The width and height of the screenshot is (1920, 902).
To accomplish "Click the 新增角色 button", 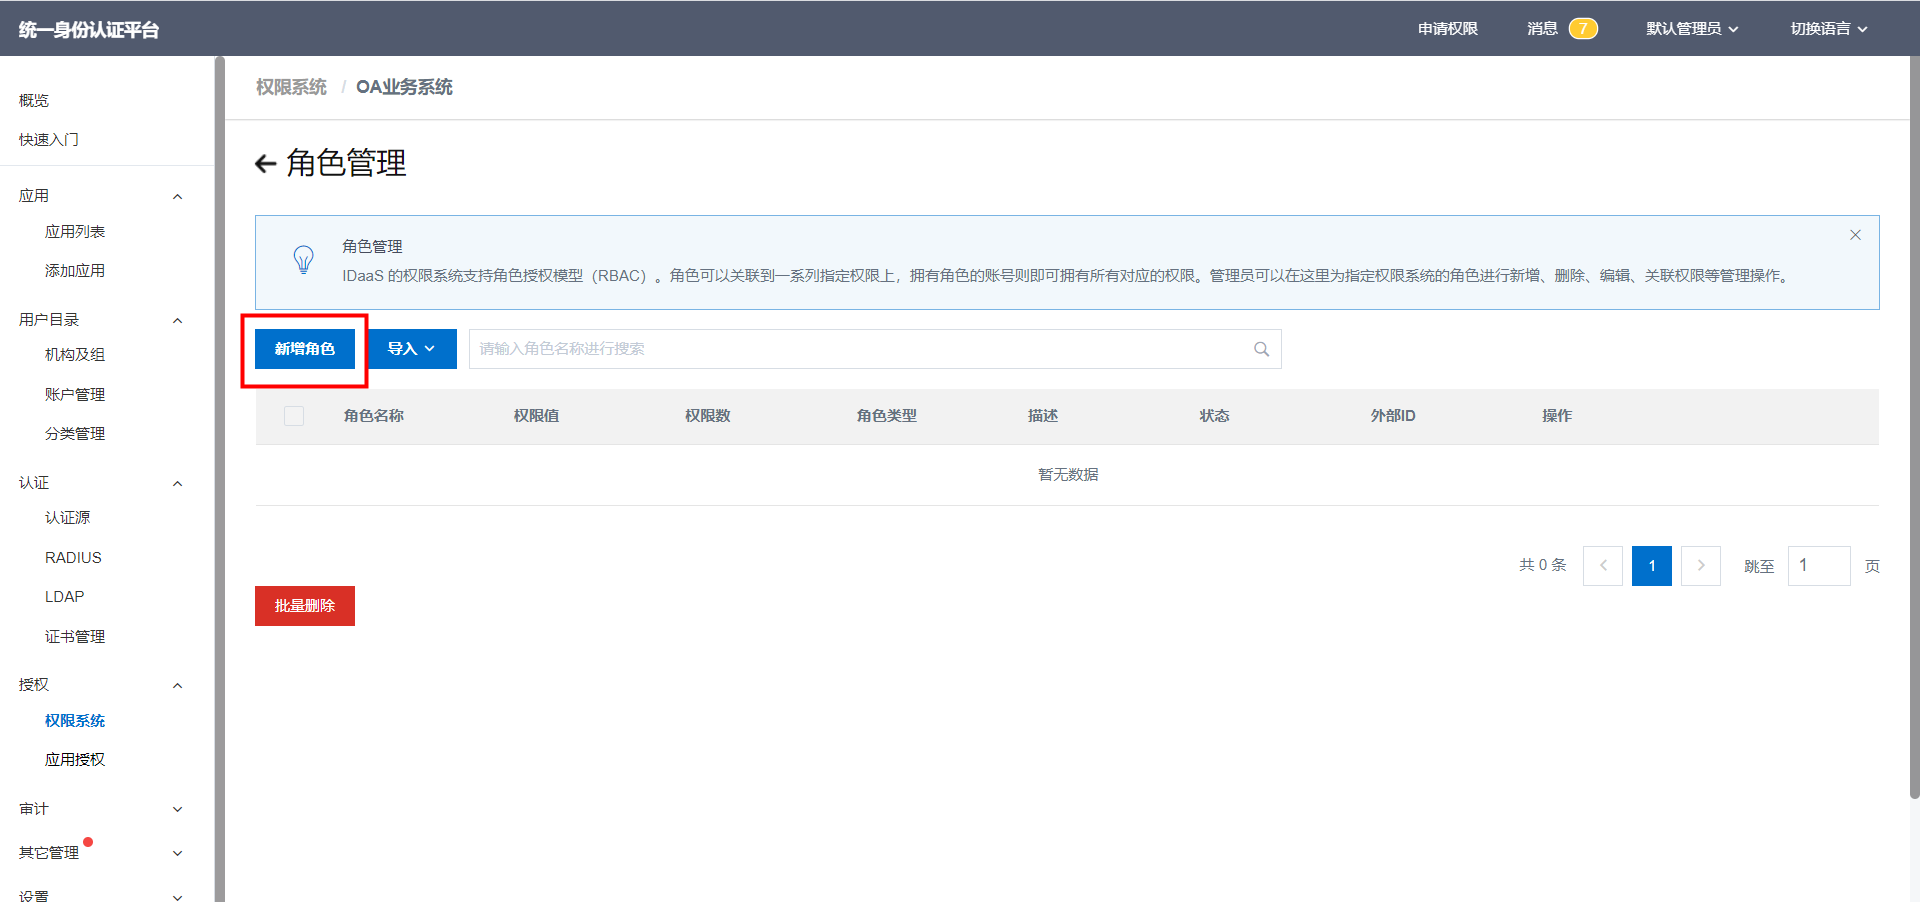I will tap(305, 349).
